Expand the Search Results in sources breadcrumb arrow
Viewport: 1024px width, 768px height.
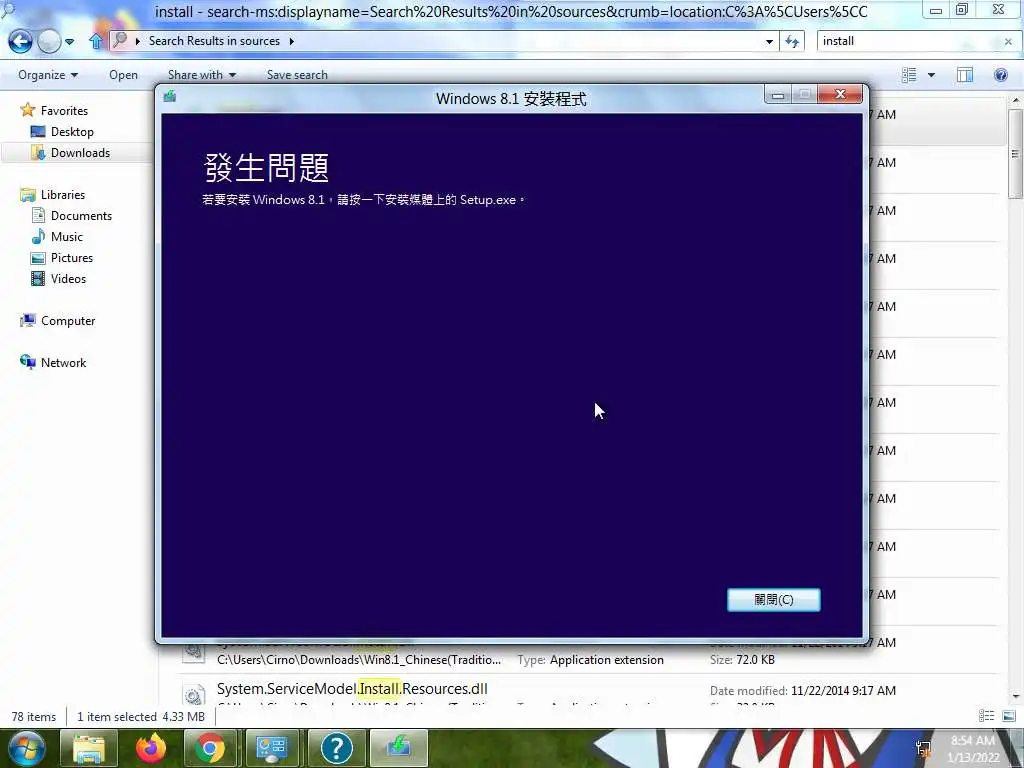click(291, 41)
